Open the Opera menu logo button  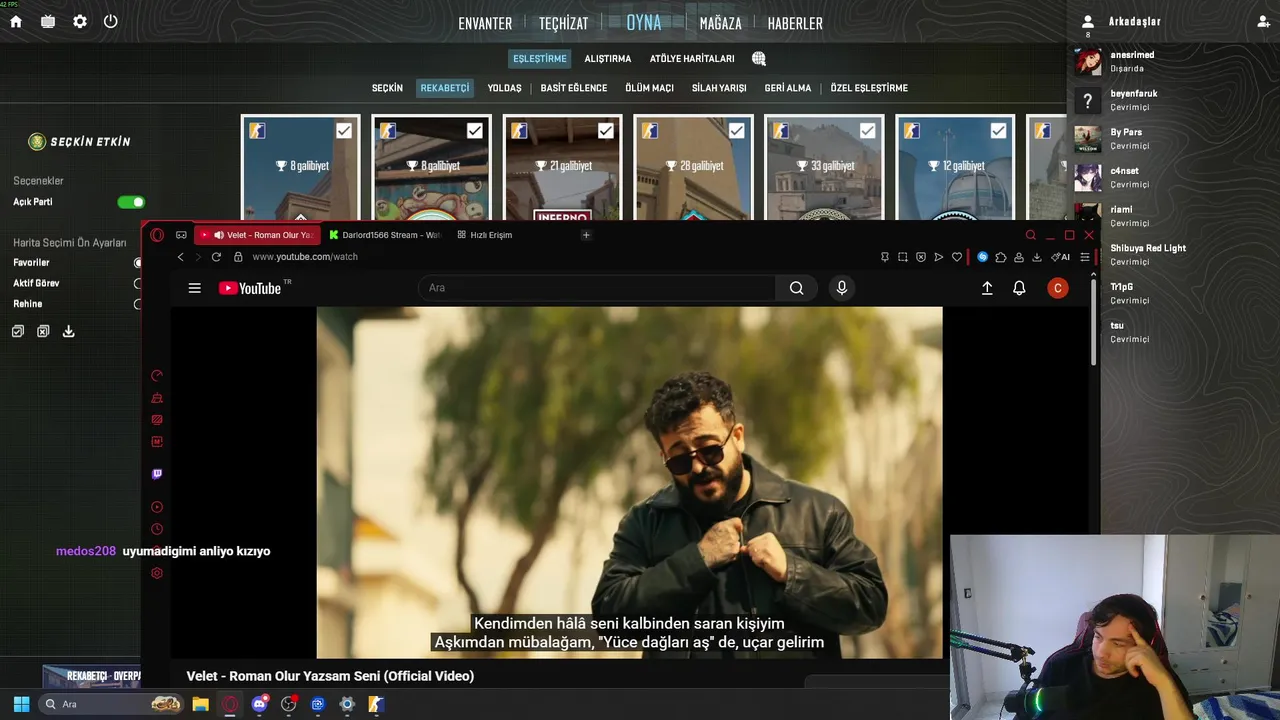(157, 235)
